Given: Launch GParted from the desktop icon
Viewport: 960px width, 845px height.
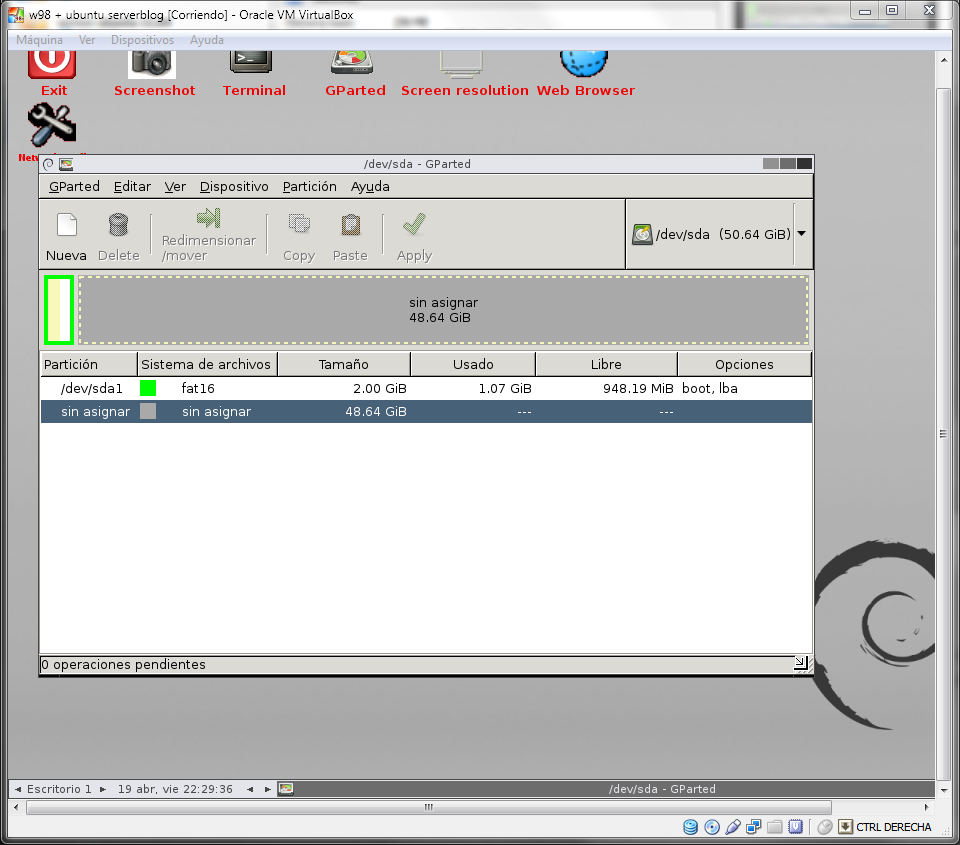Looking at the screenshot, I should click(x=352, y=62).
